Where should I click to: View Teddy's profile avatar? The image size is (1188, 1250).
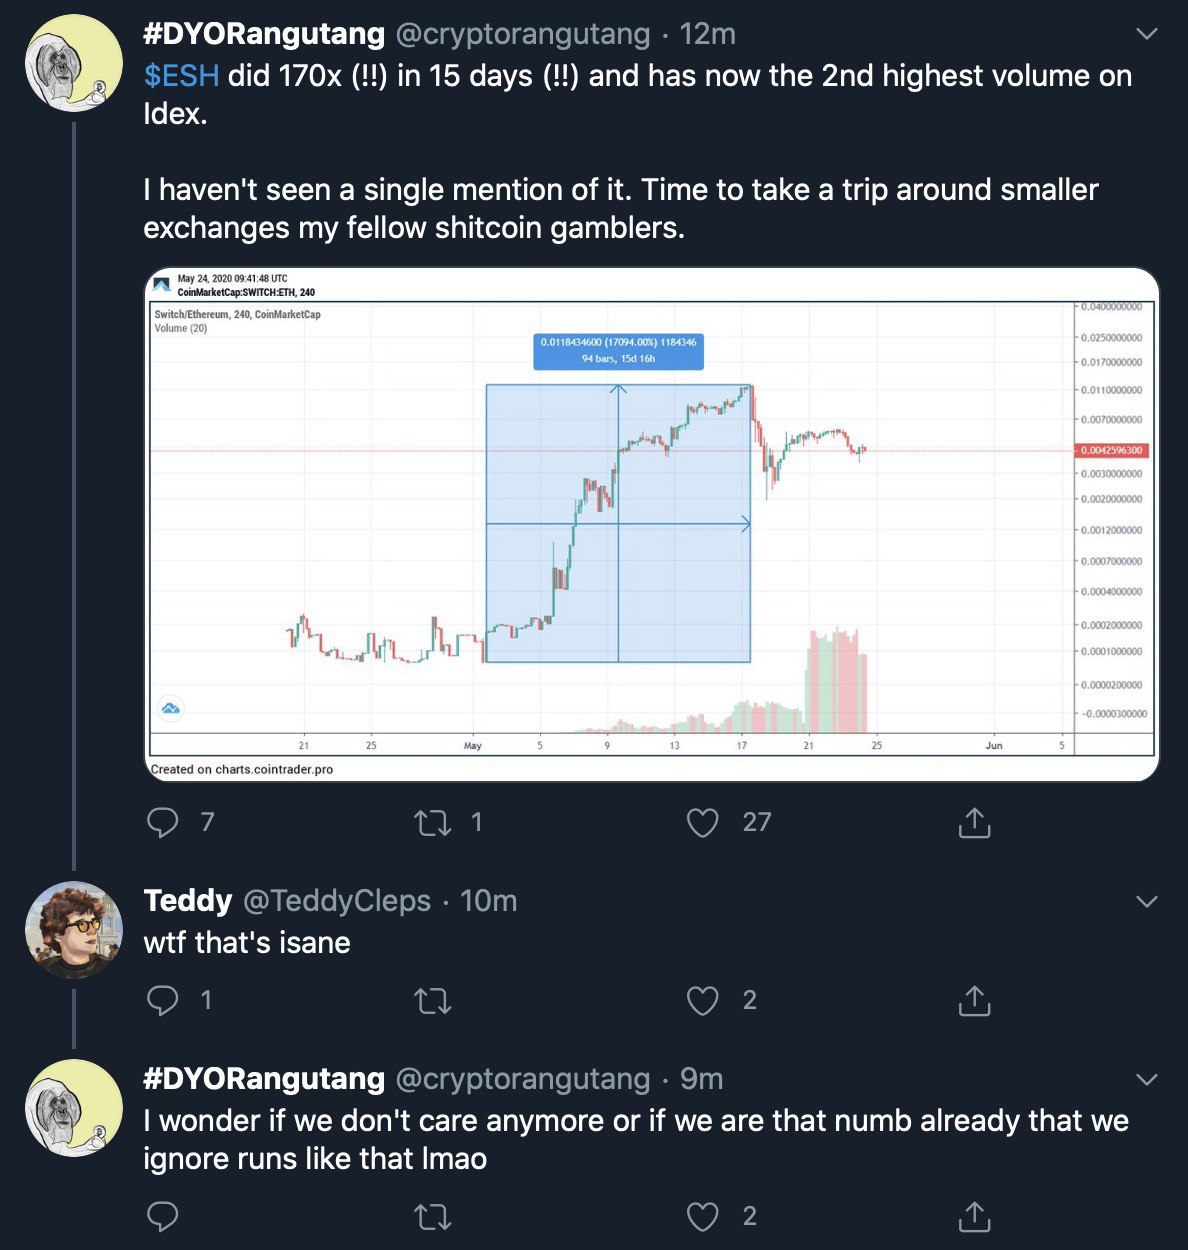[74, 930]
